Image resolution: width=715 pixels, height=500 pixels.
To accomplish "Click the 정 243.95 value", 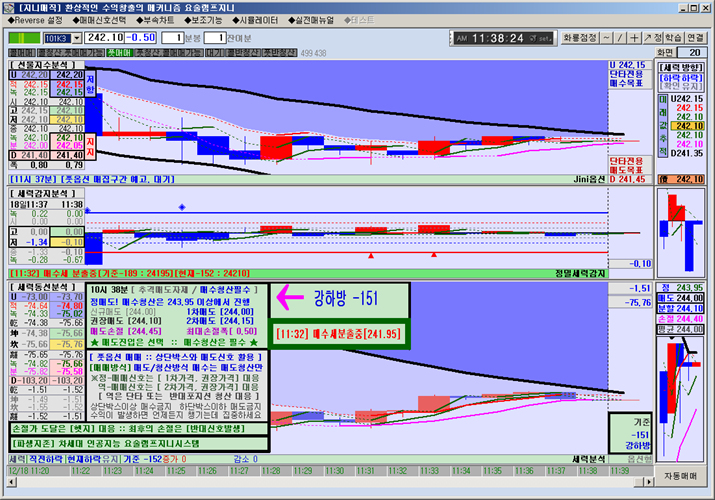I will pyautogui.click(x=680, y=288).
